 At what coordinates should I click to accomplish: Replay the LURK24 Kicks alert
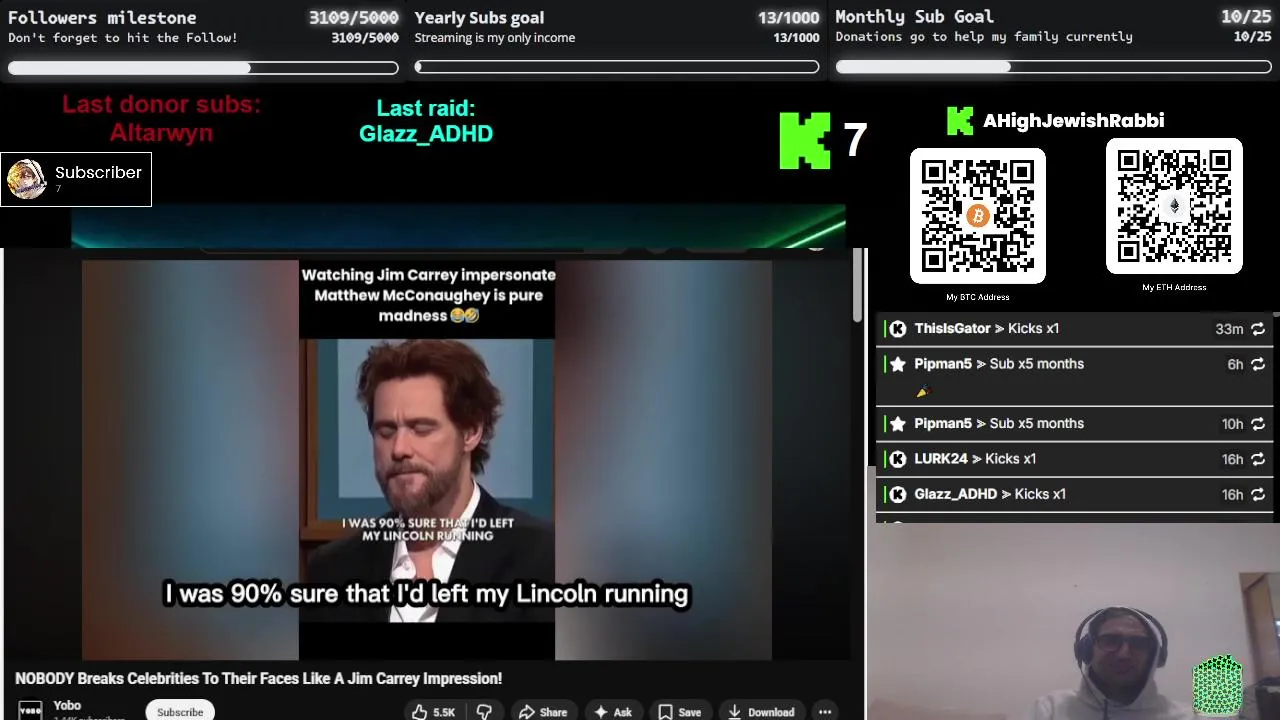coord(1258,459)
